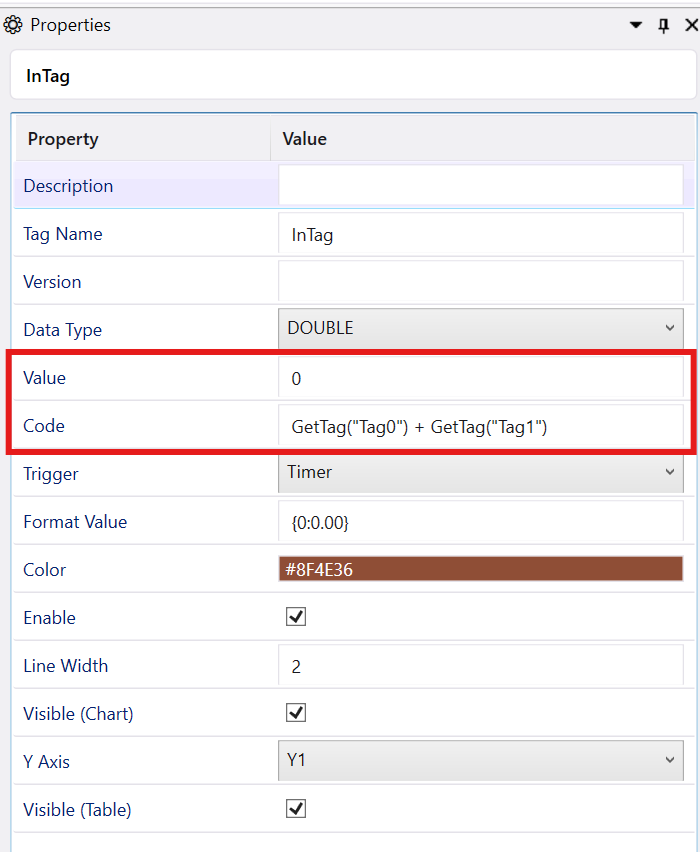Select the Tag Name property label

click(62, 234)
